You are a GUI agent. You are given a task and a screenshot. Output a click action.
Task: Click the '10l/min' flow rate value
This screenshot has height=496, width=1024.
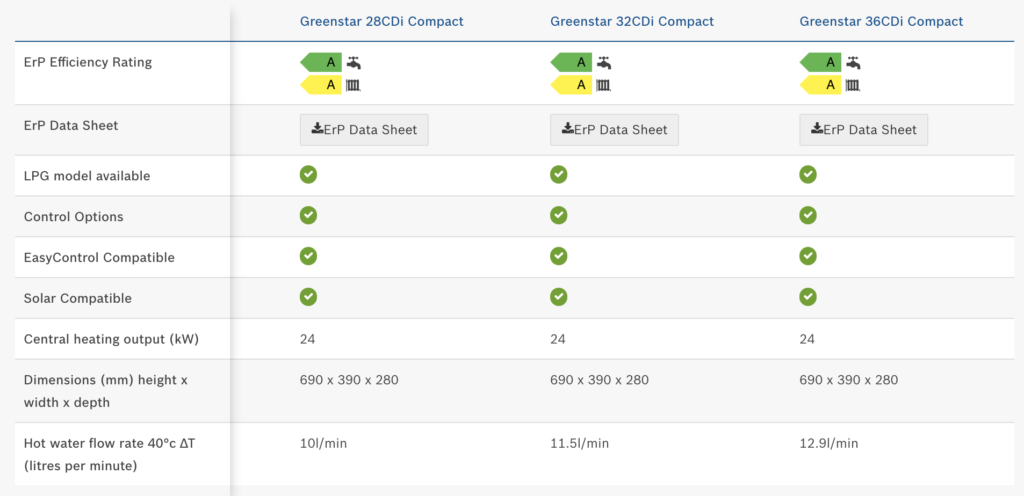[x=323, y=444]
